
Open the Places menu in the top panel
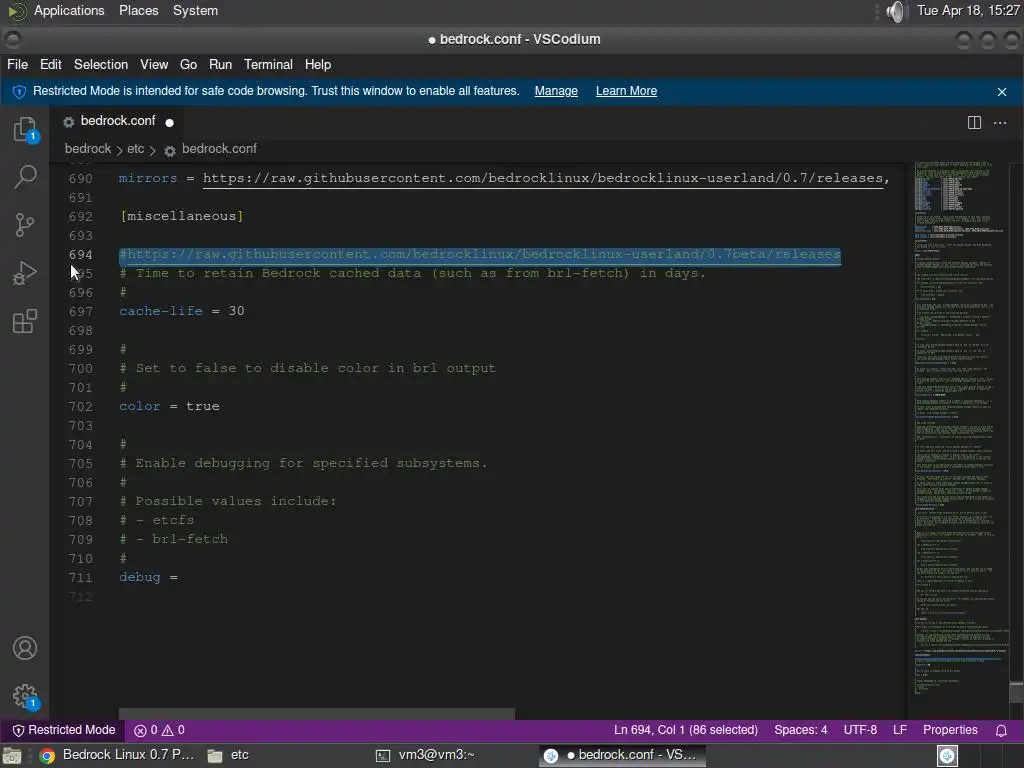138,11
